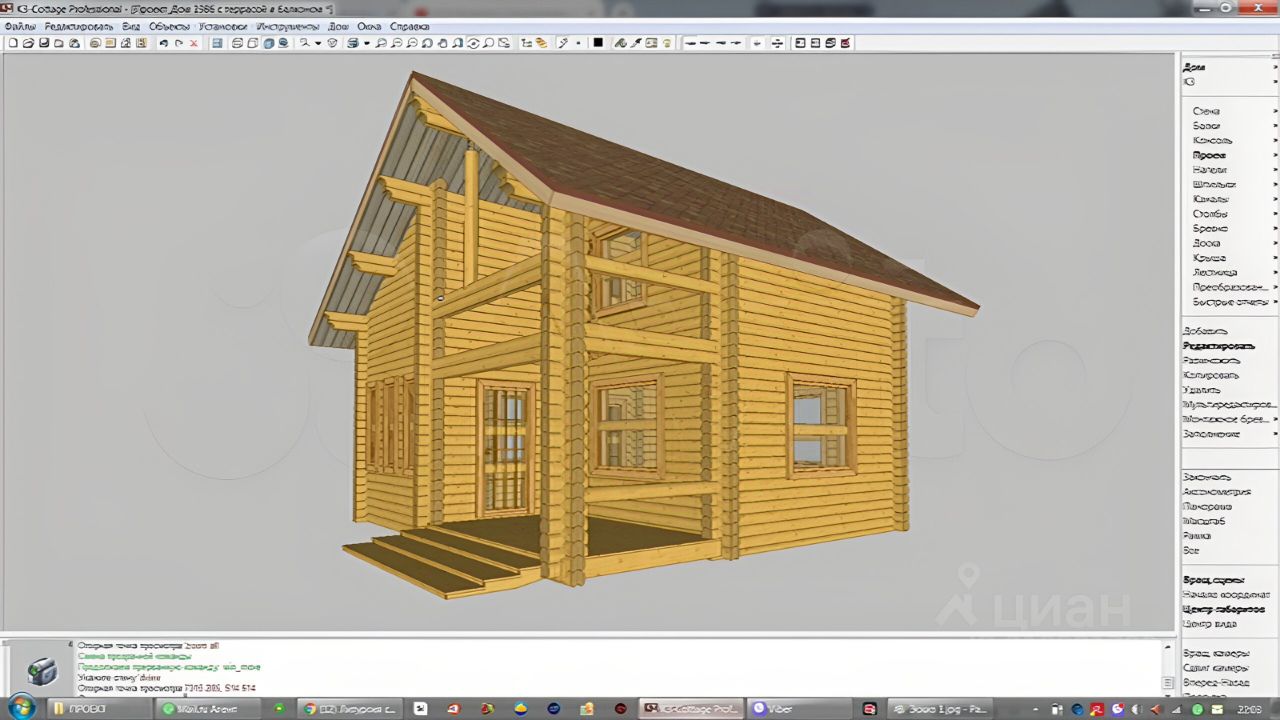Click Удалить in the side panel
Screen dimensions: 1280x720
tap(1201, 390)
